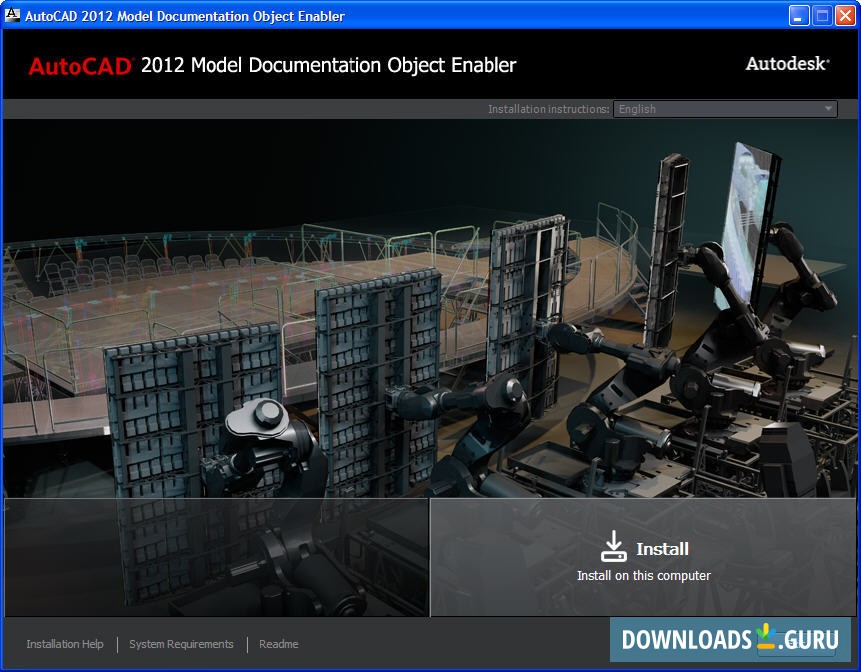Click the DOWNLOADS.GURU download icon

tap(764, 641)
